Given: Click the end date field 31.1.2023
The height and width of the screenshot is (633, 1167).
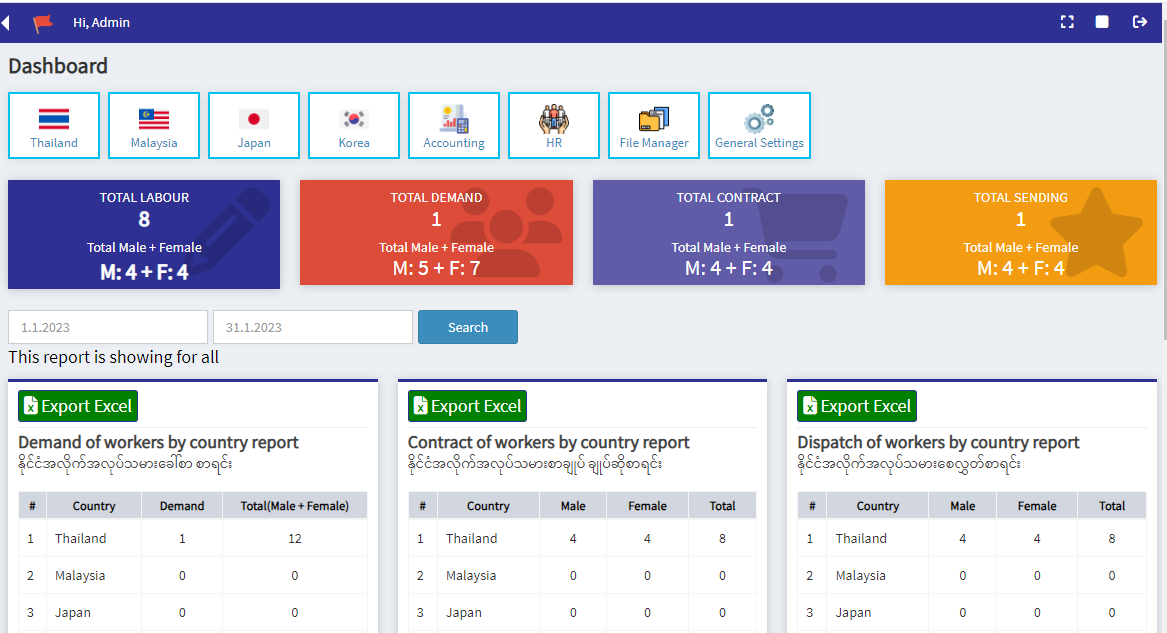Looking at the screenshot, I should [312, 327].
